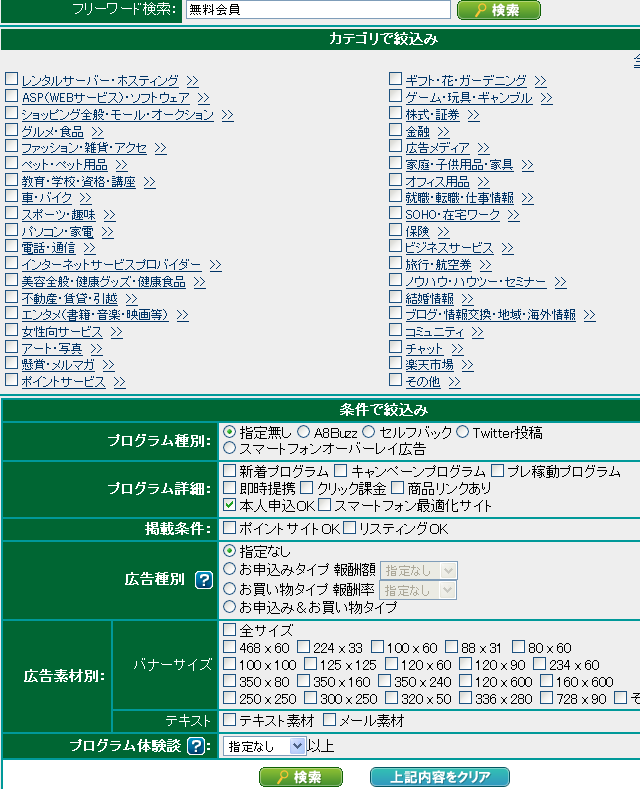Click the >> arrow next to コミュニティ

tap(477, 332)
